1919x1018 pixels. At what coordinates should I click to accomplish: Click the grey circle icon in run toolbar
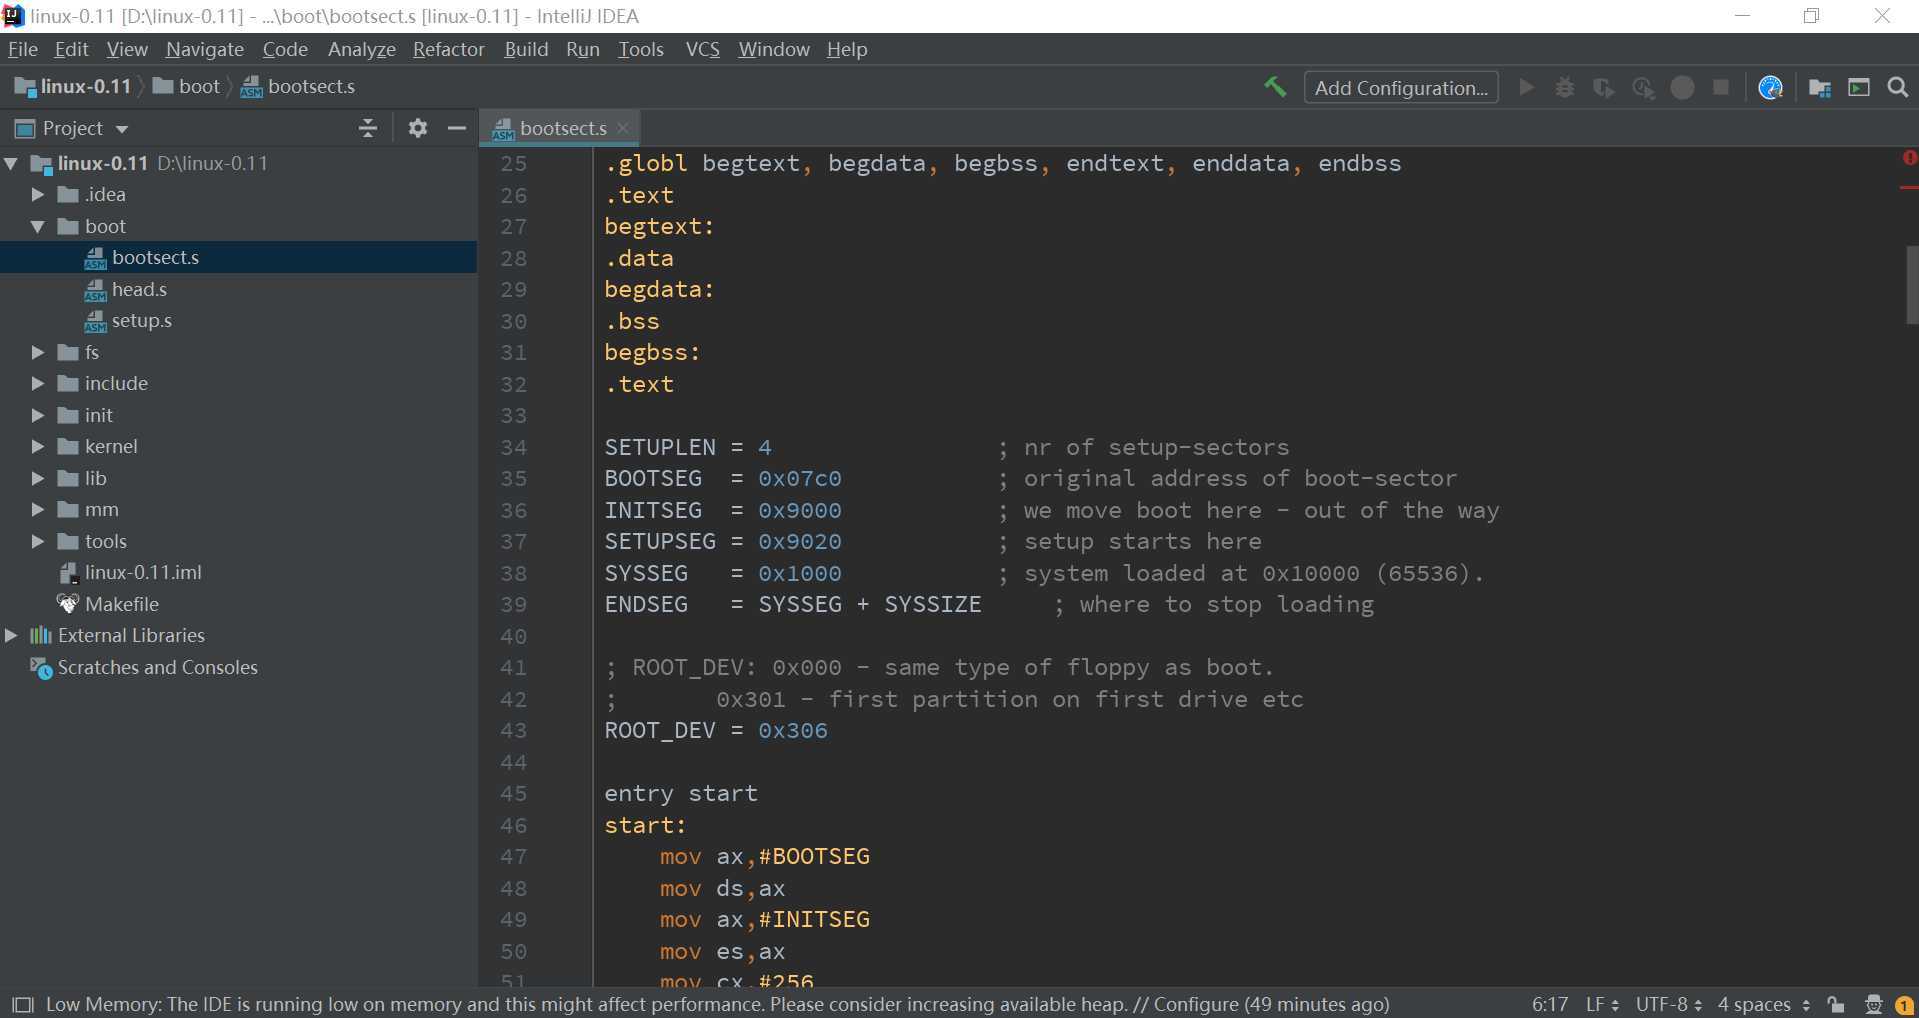pyautogui.click(x=1682, y=88)
